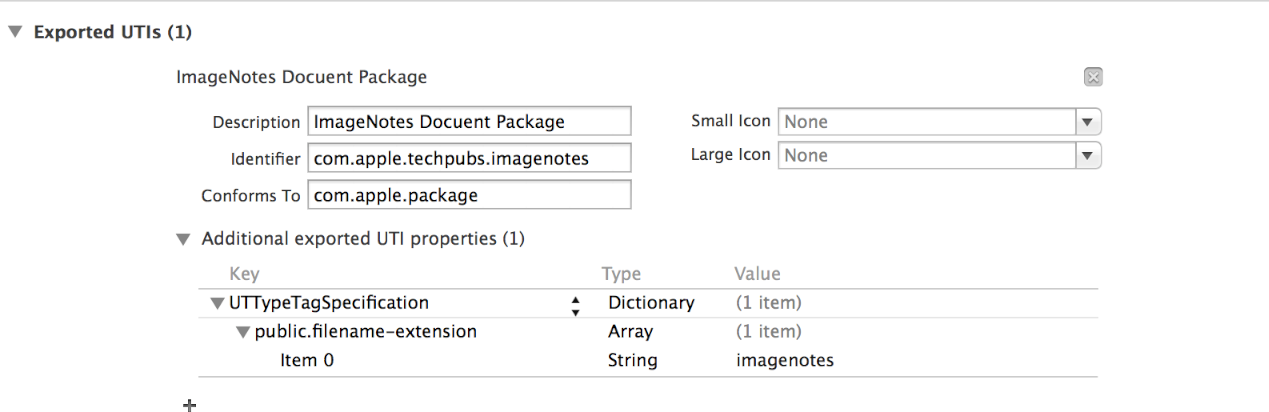Focus the Identifier text field
Viewport: 1269px width, 412px height.
click(469, 158)
